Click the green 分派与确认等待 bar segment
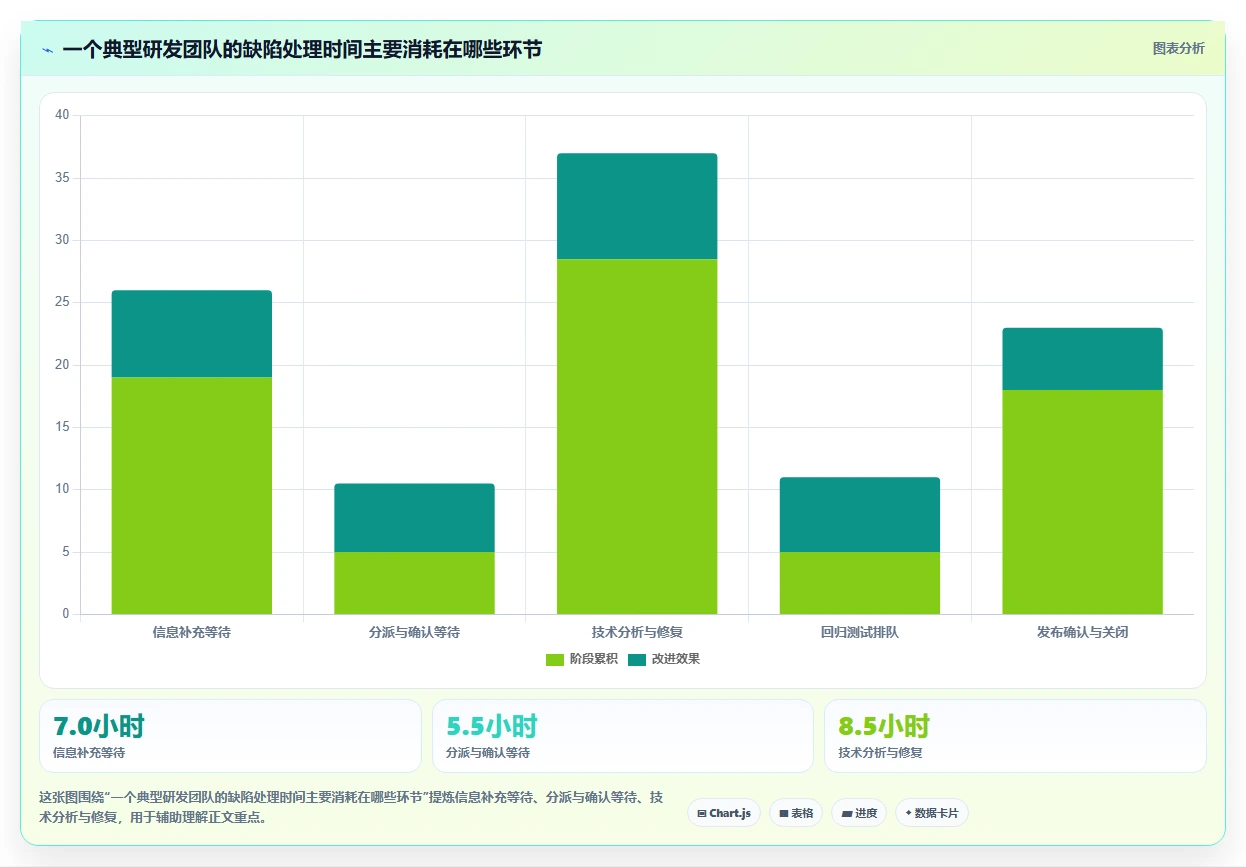This screenshot has height=867, width=1246. coord(414,583)
